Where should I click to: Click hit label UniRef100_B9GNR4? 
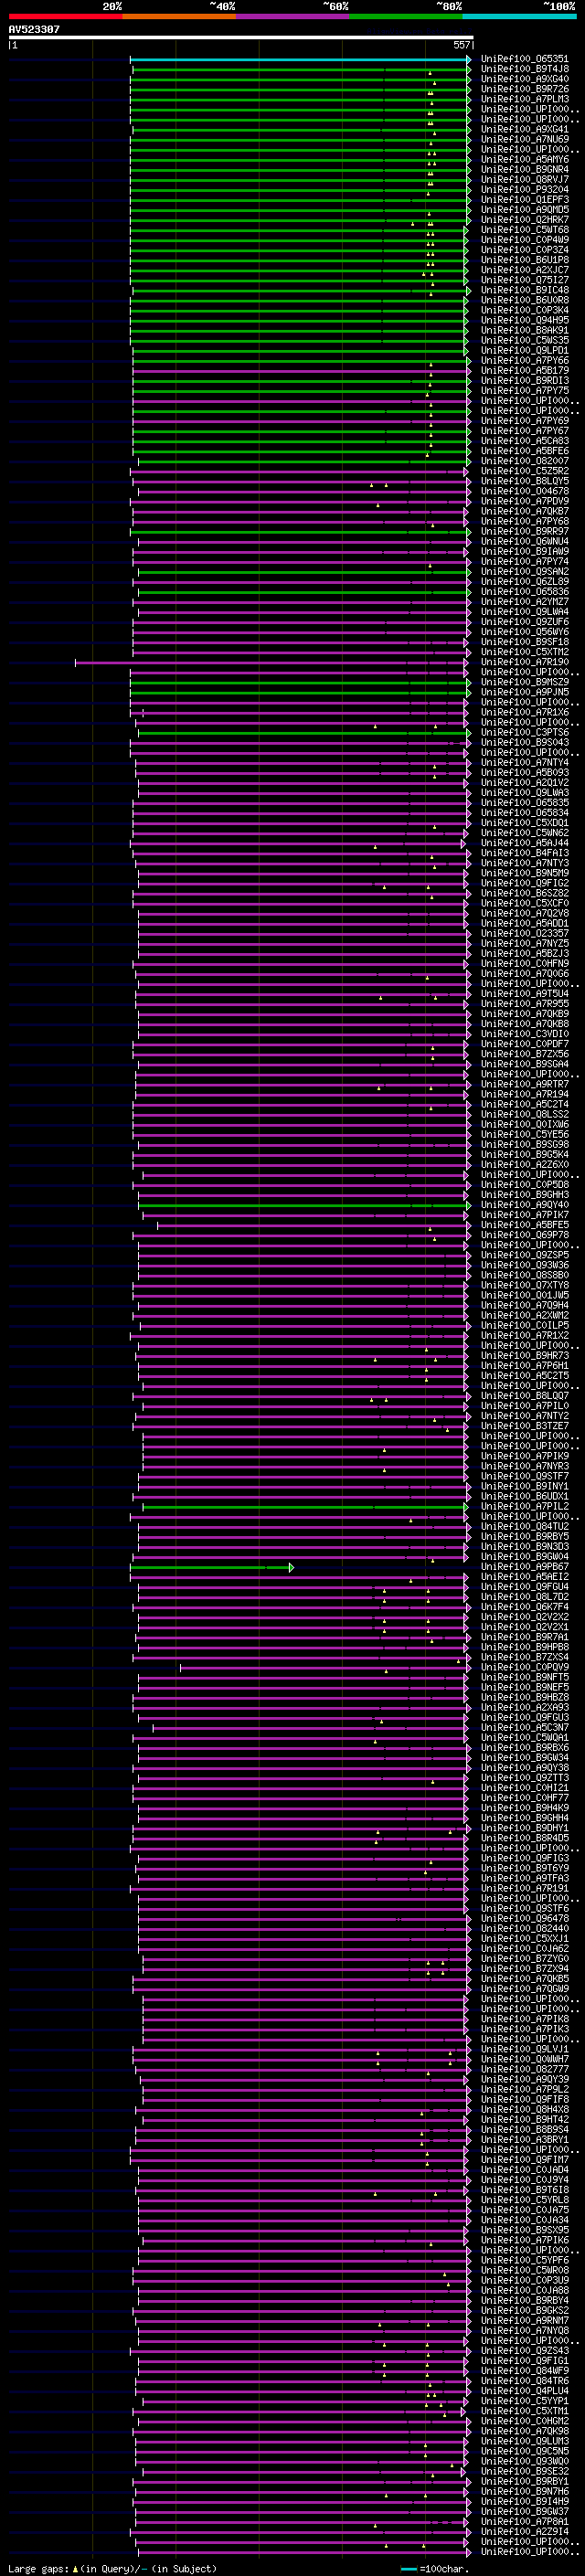tap(525, 169)
